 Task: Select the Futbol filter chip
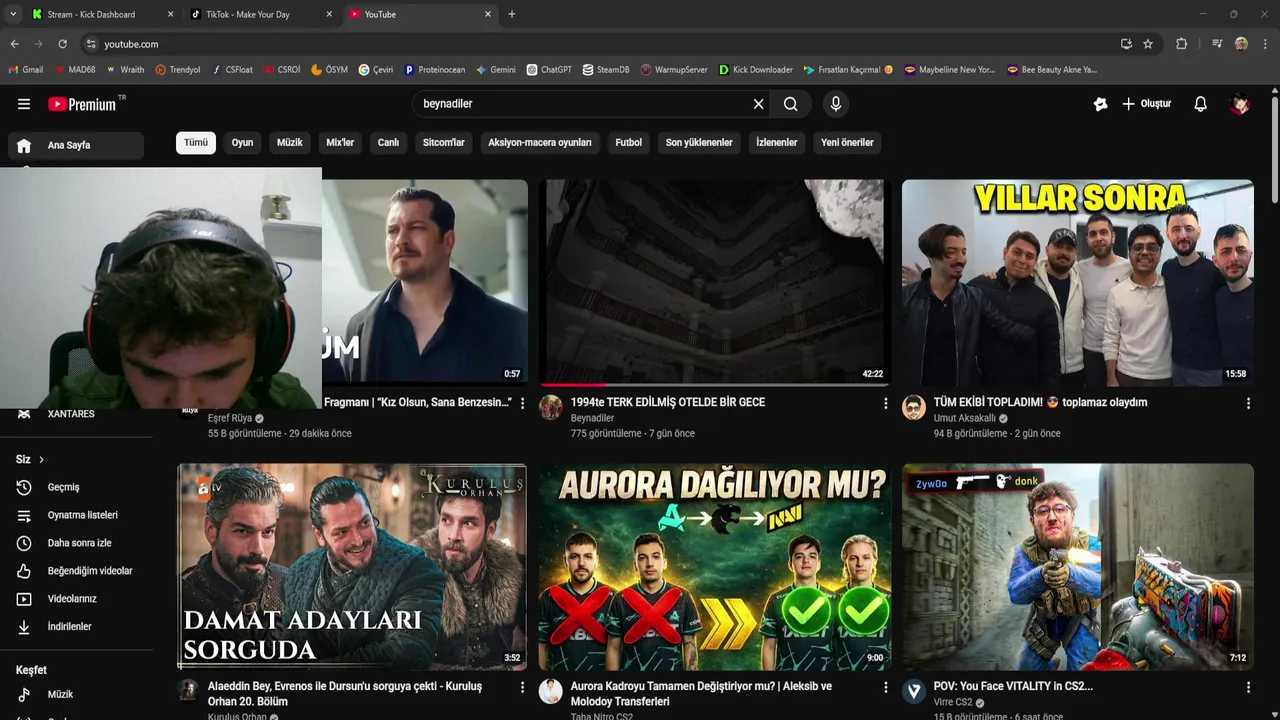[629, 142]
